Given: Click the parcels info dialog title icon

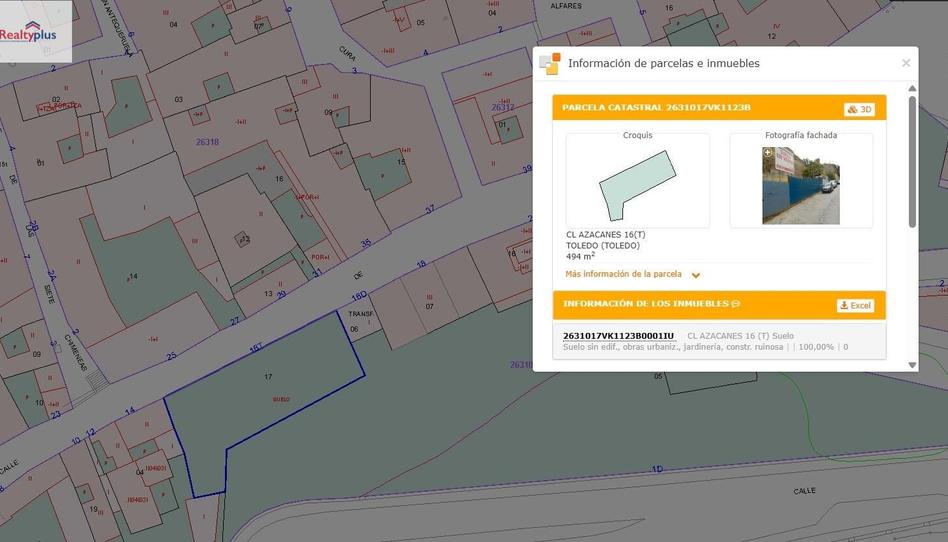Looking at the screenshot, I should [x=550, y=64].
